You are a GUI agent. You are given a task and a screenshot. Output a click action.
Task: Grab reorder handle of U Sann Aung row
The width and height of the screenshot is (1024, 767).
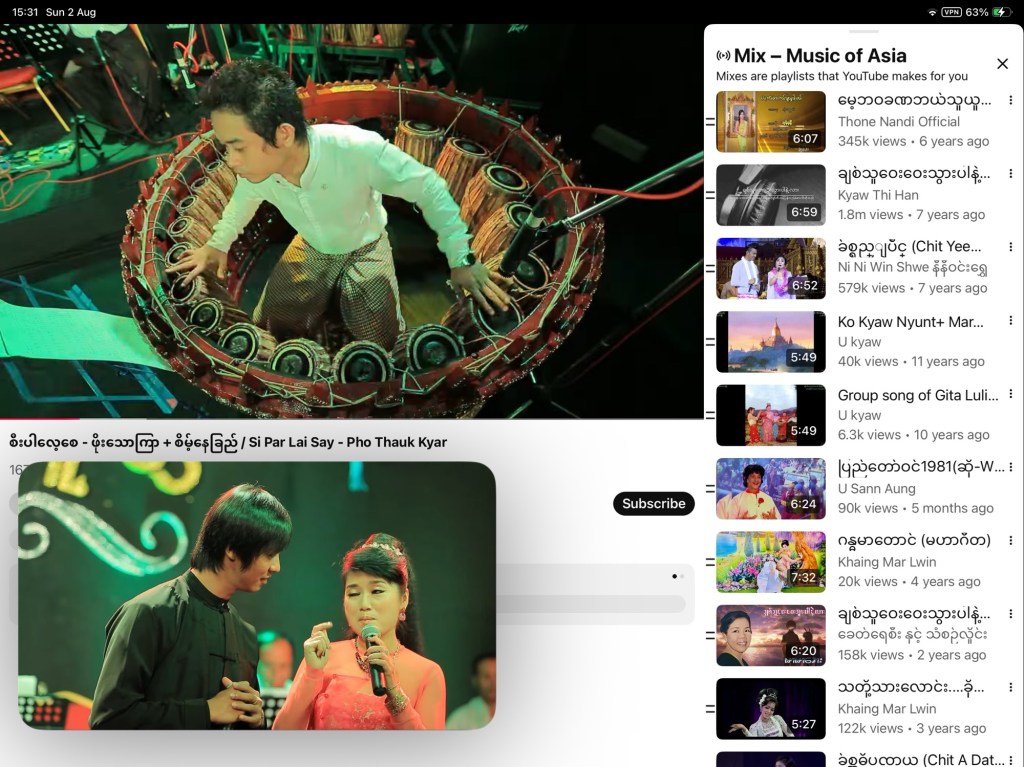[x=710, y=488]
